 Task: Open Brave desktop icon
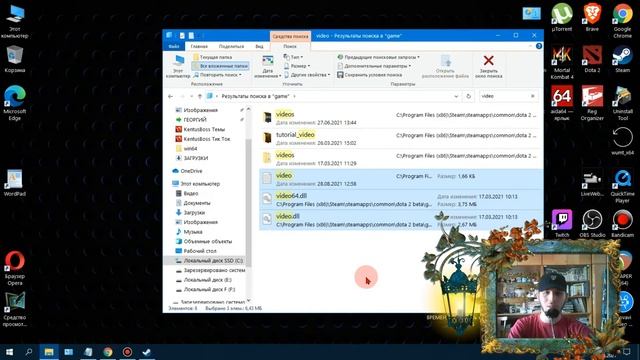592,18
